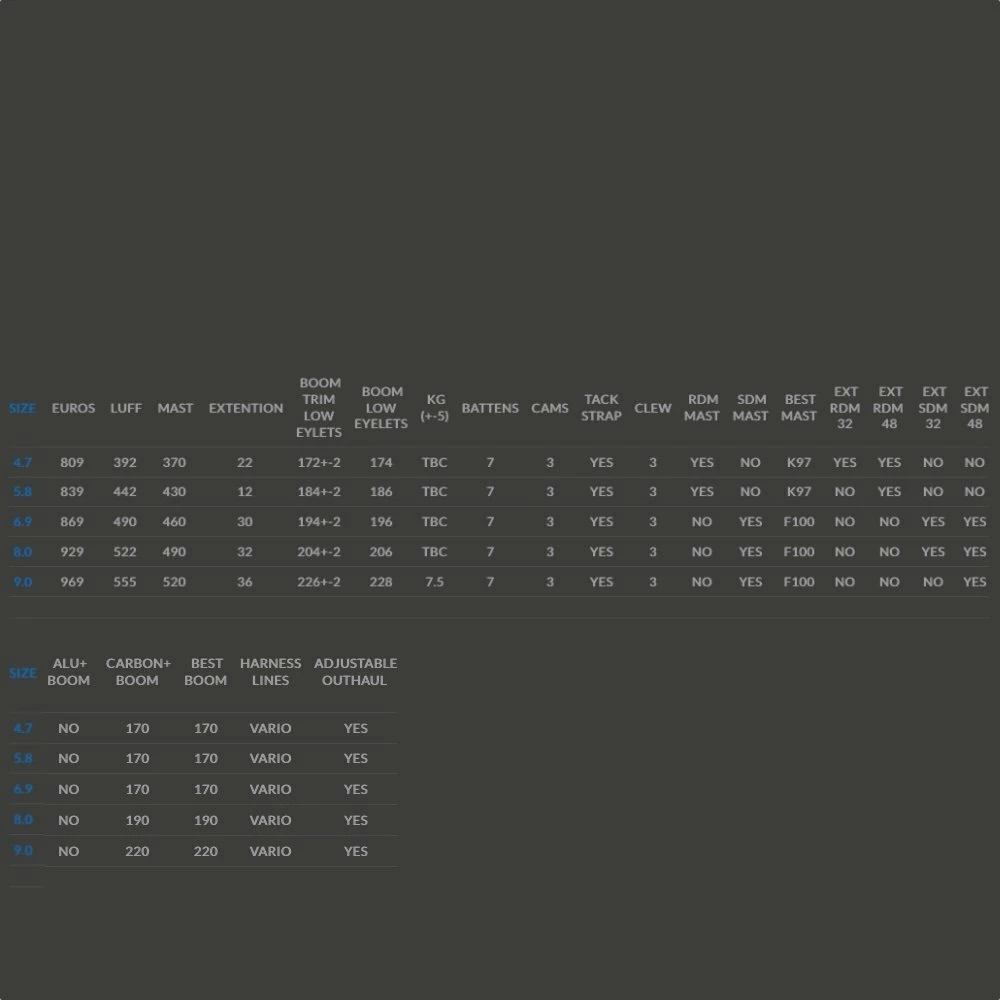The width and height of the screenshot is (1000, 1000).
Task: Click the 9.0 size link in the boom table
Action: (x=23, y=850)
